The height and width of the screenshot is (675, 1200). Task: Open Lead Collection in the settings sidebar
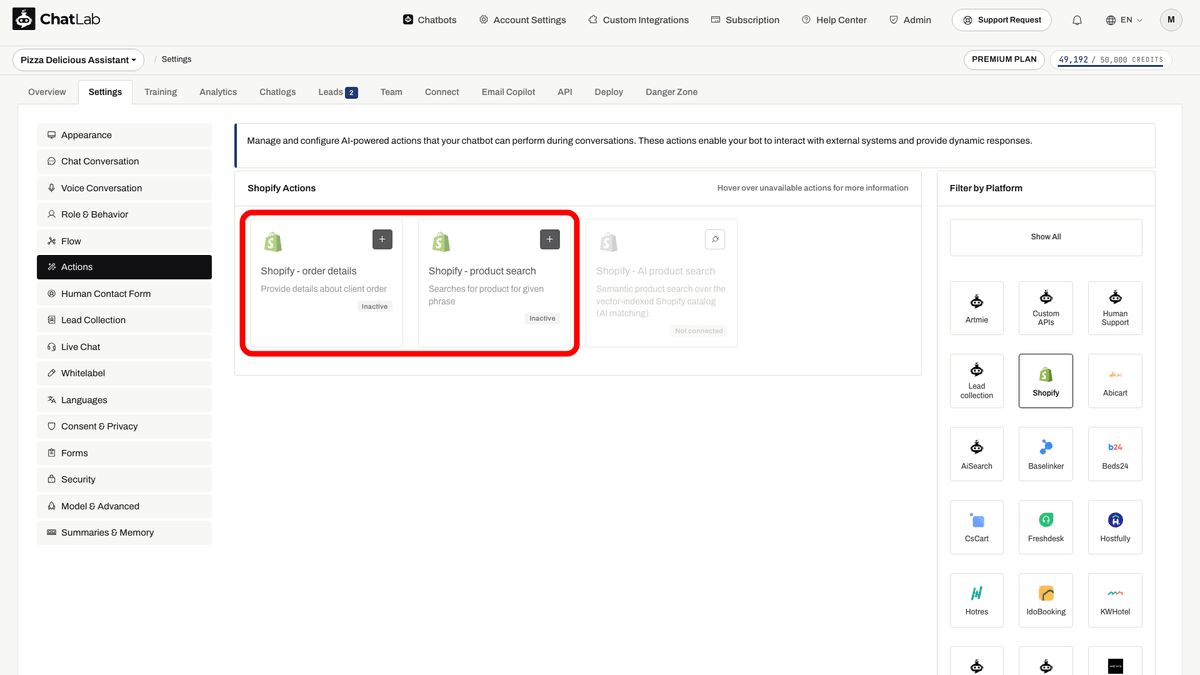point(124,320)
